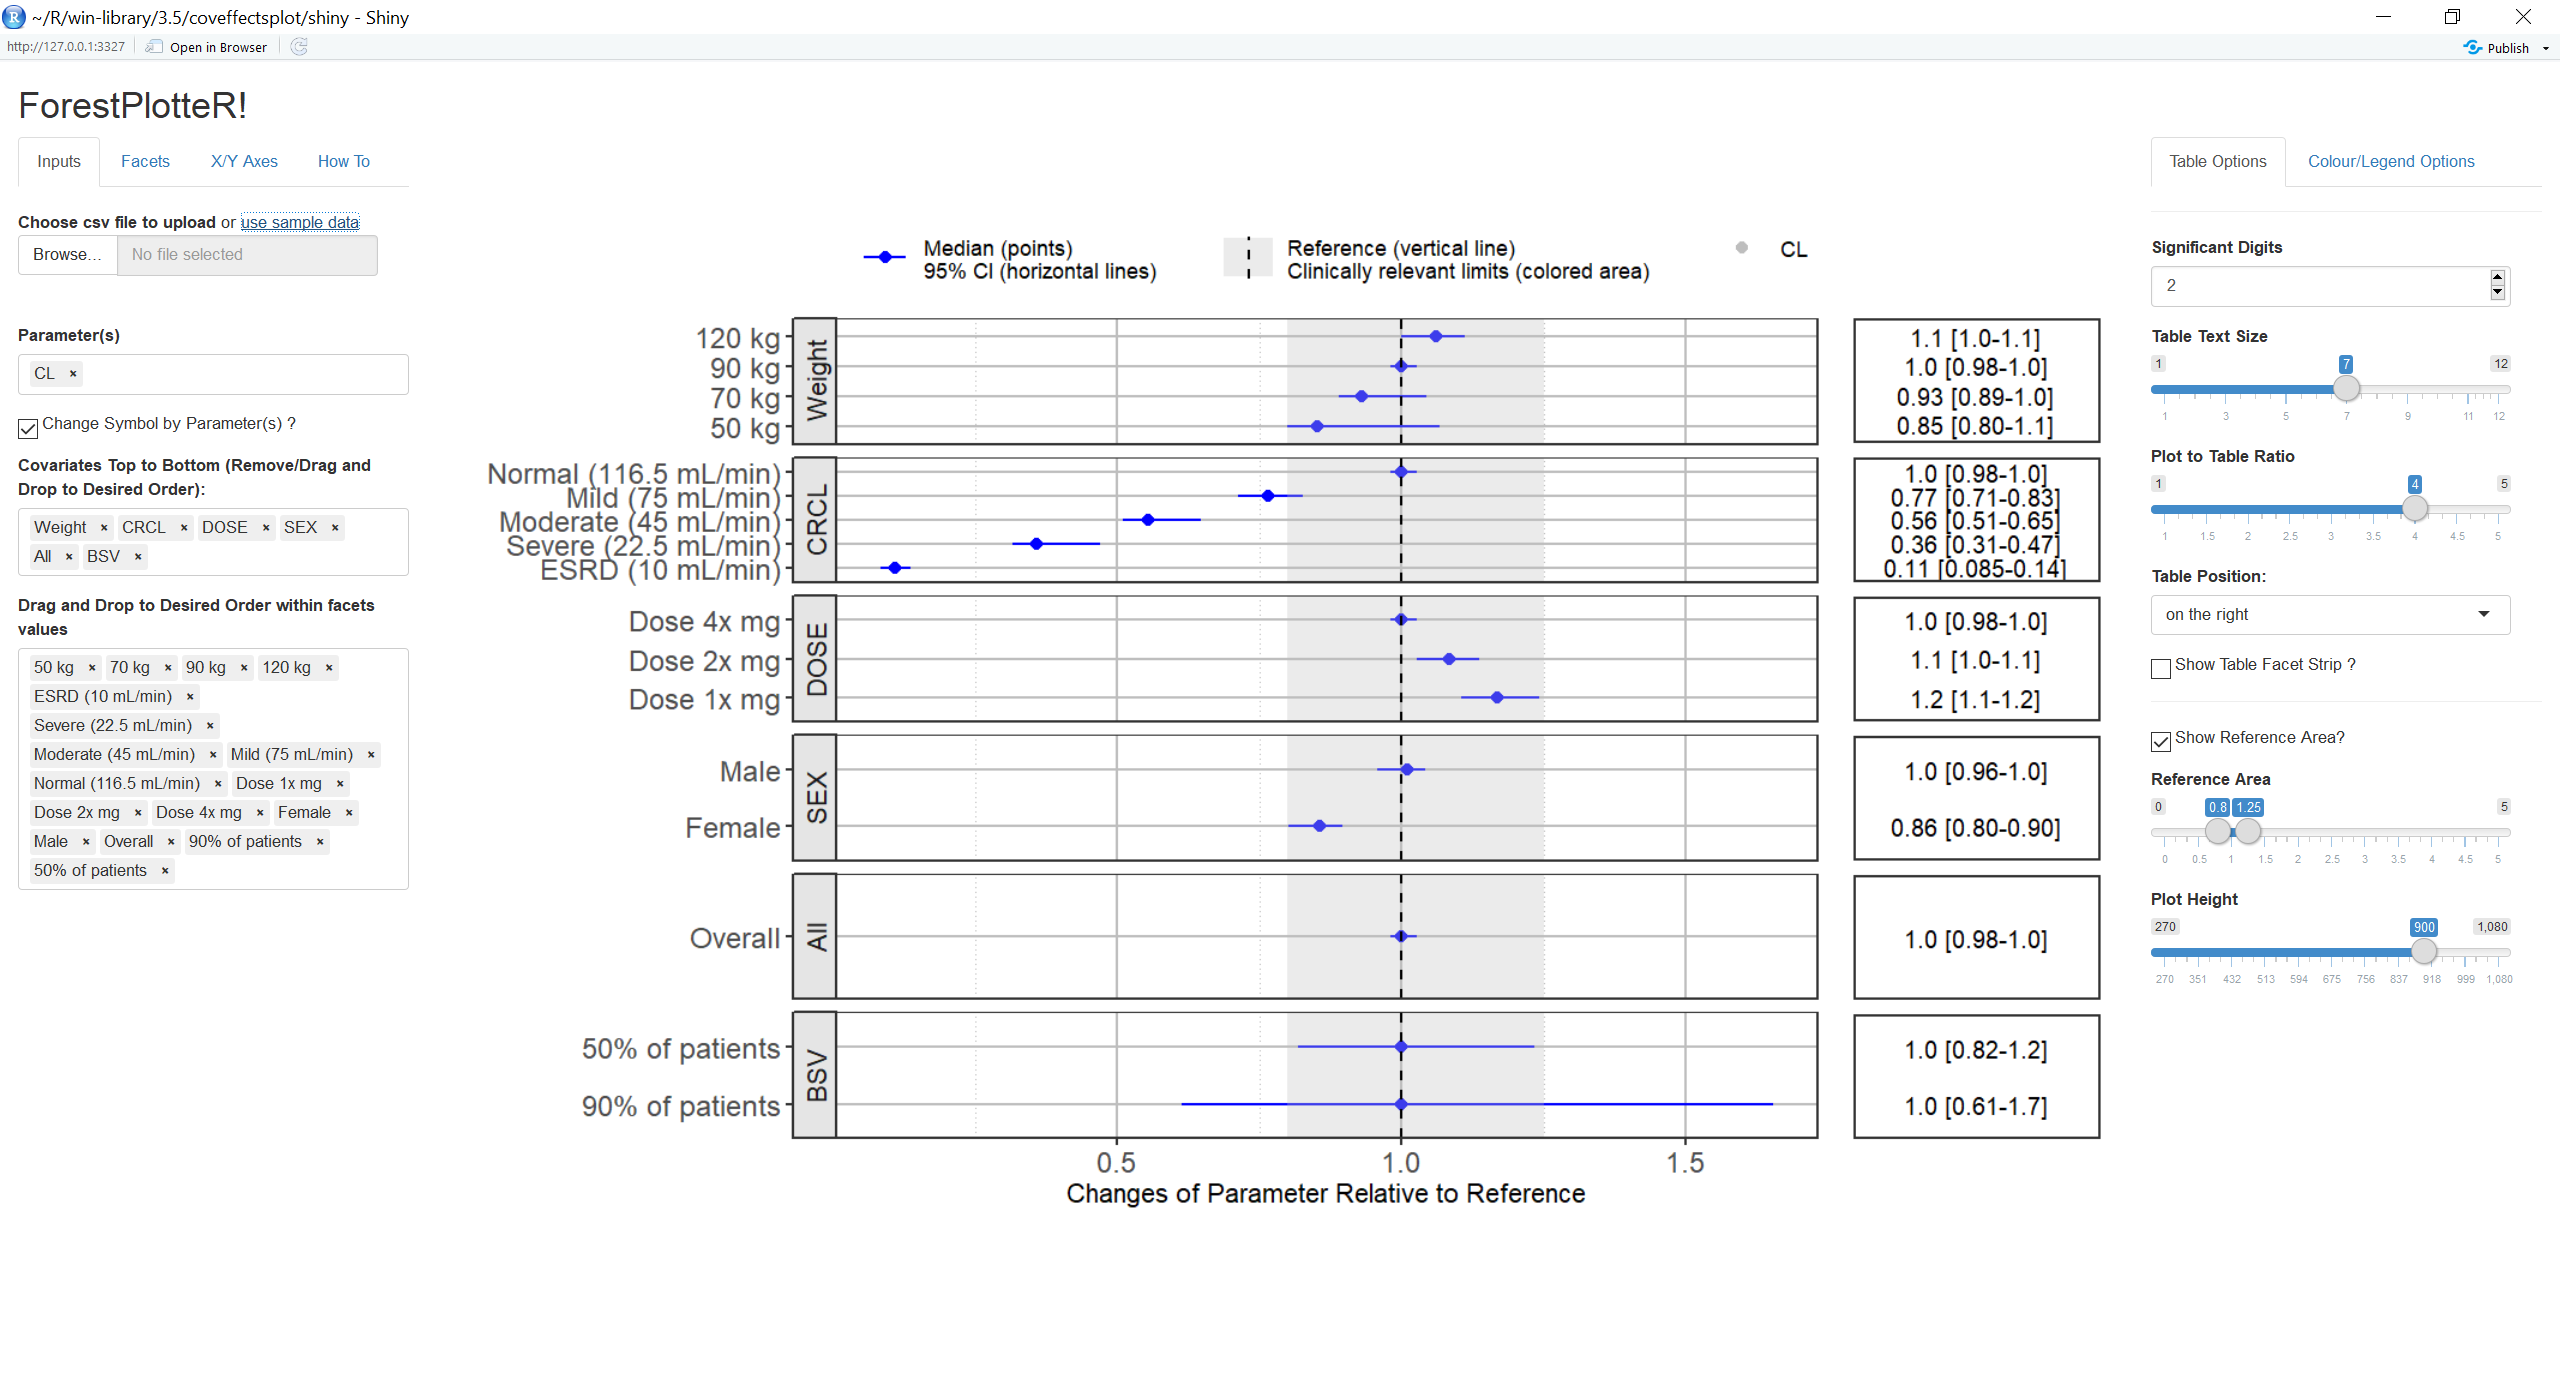Toggle Change Symbol by Parameter(s) checkbox

point(28,428)
